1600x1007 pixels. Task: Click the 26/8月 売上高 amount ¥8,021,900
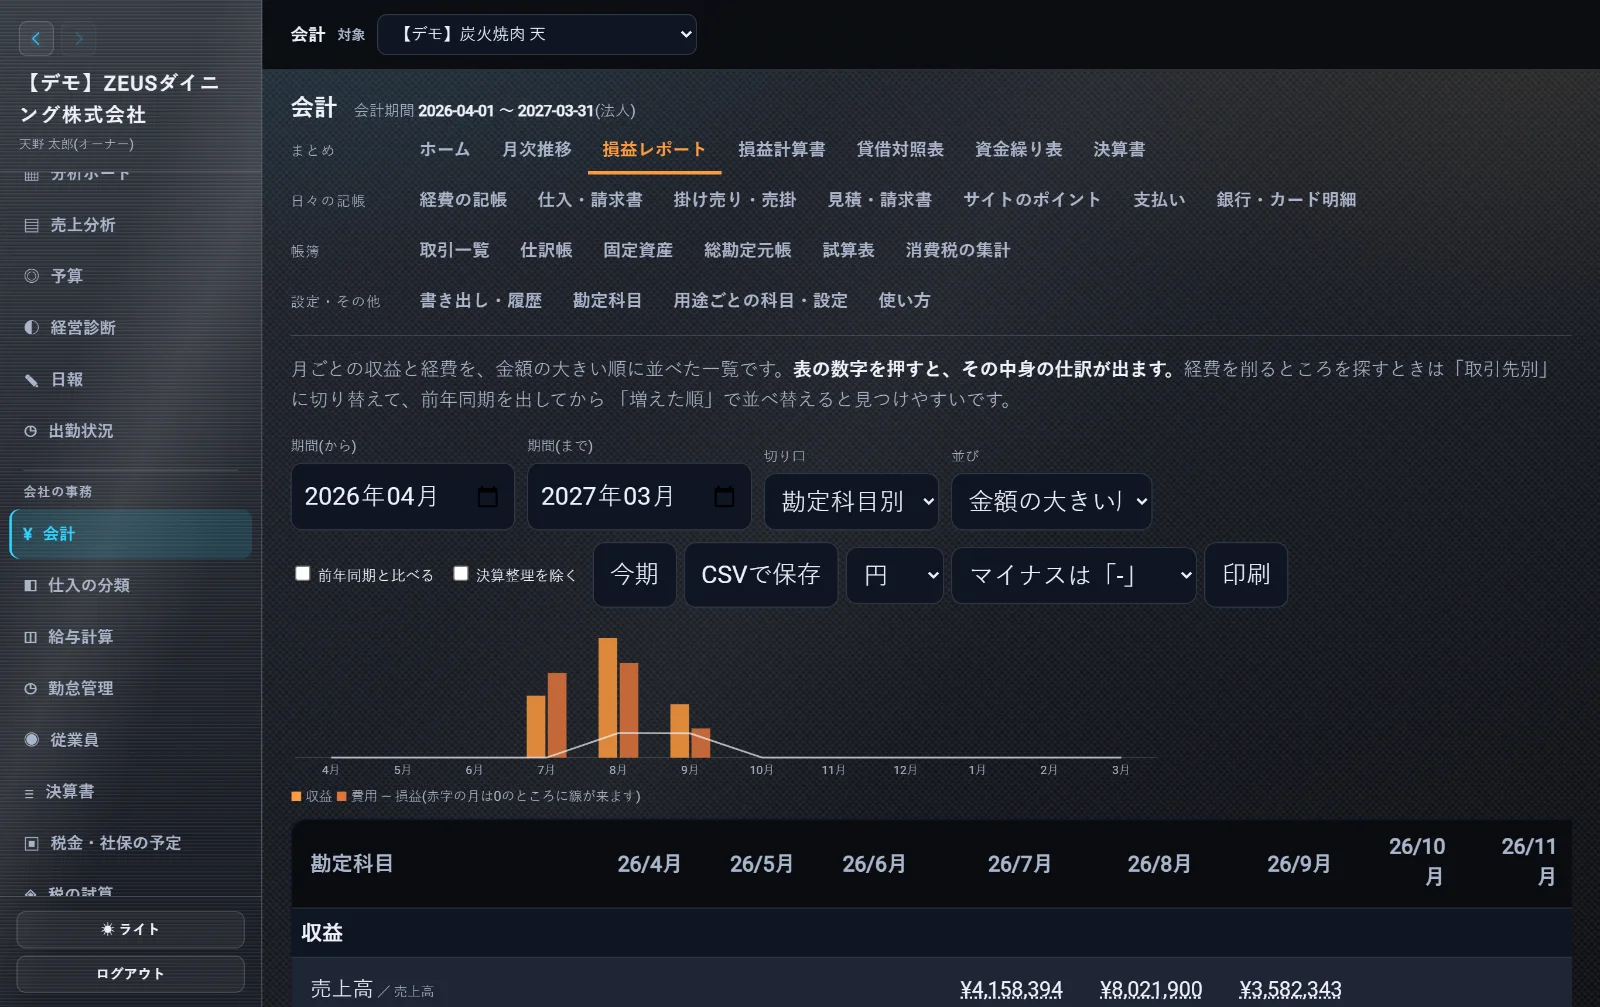pyautogui.click(x=1151, y=990)
